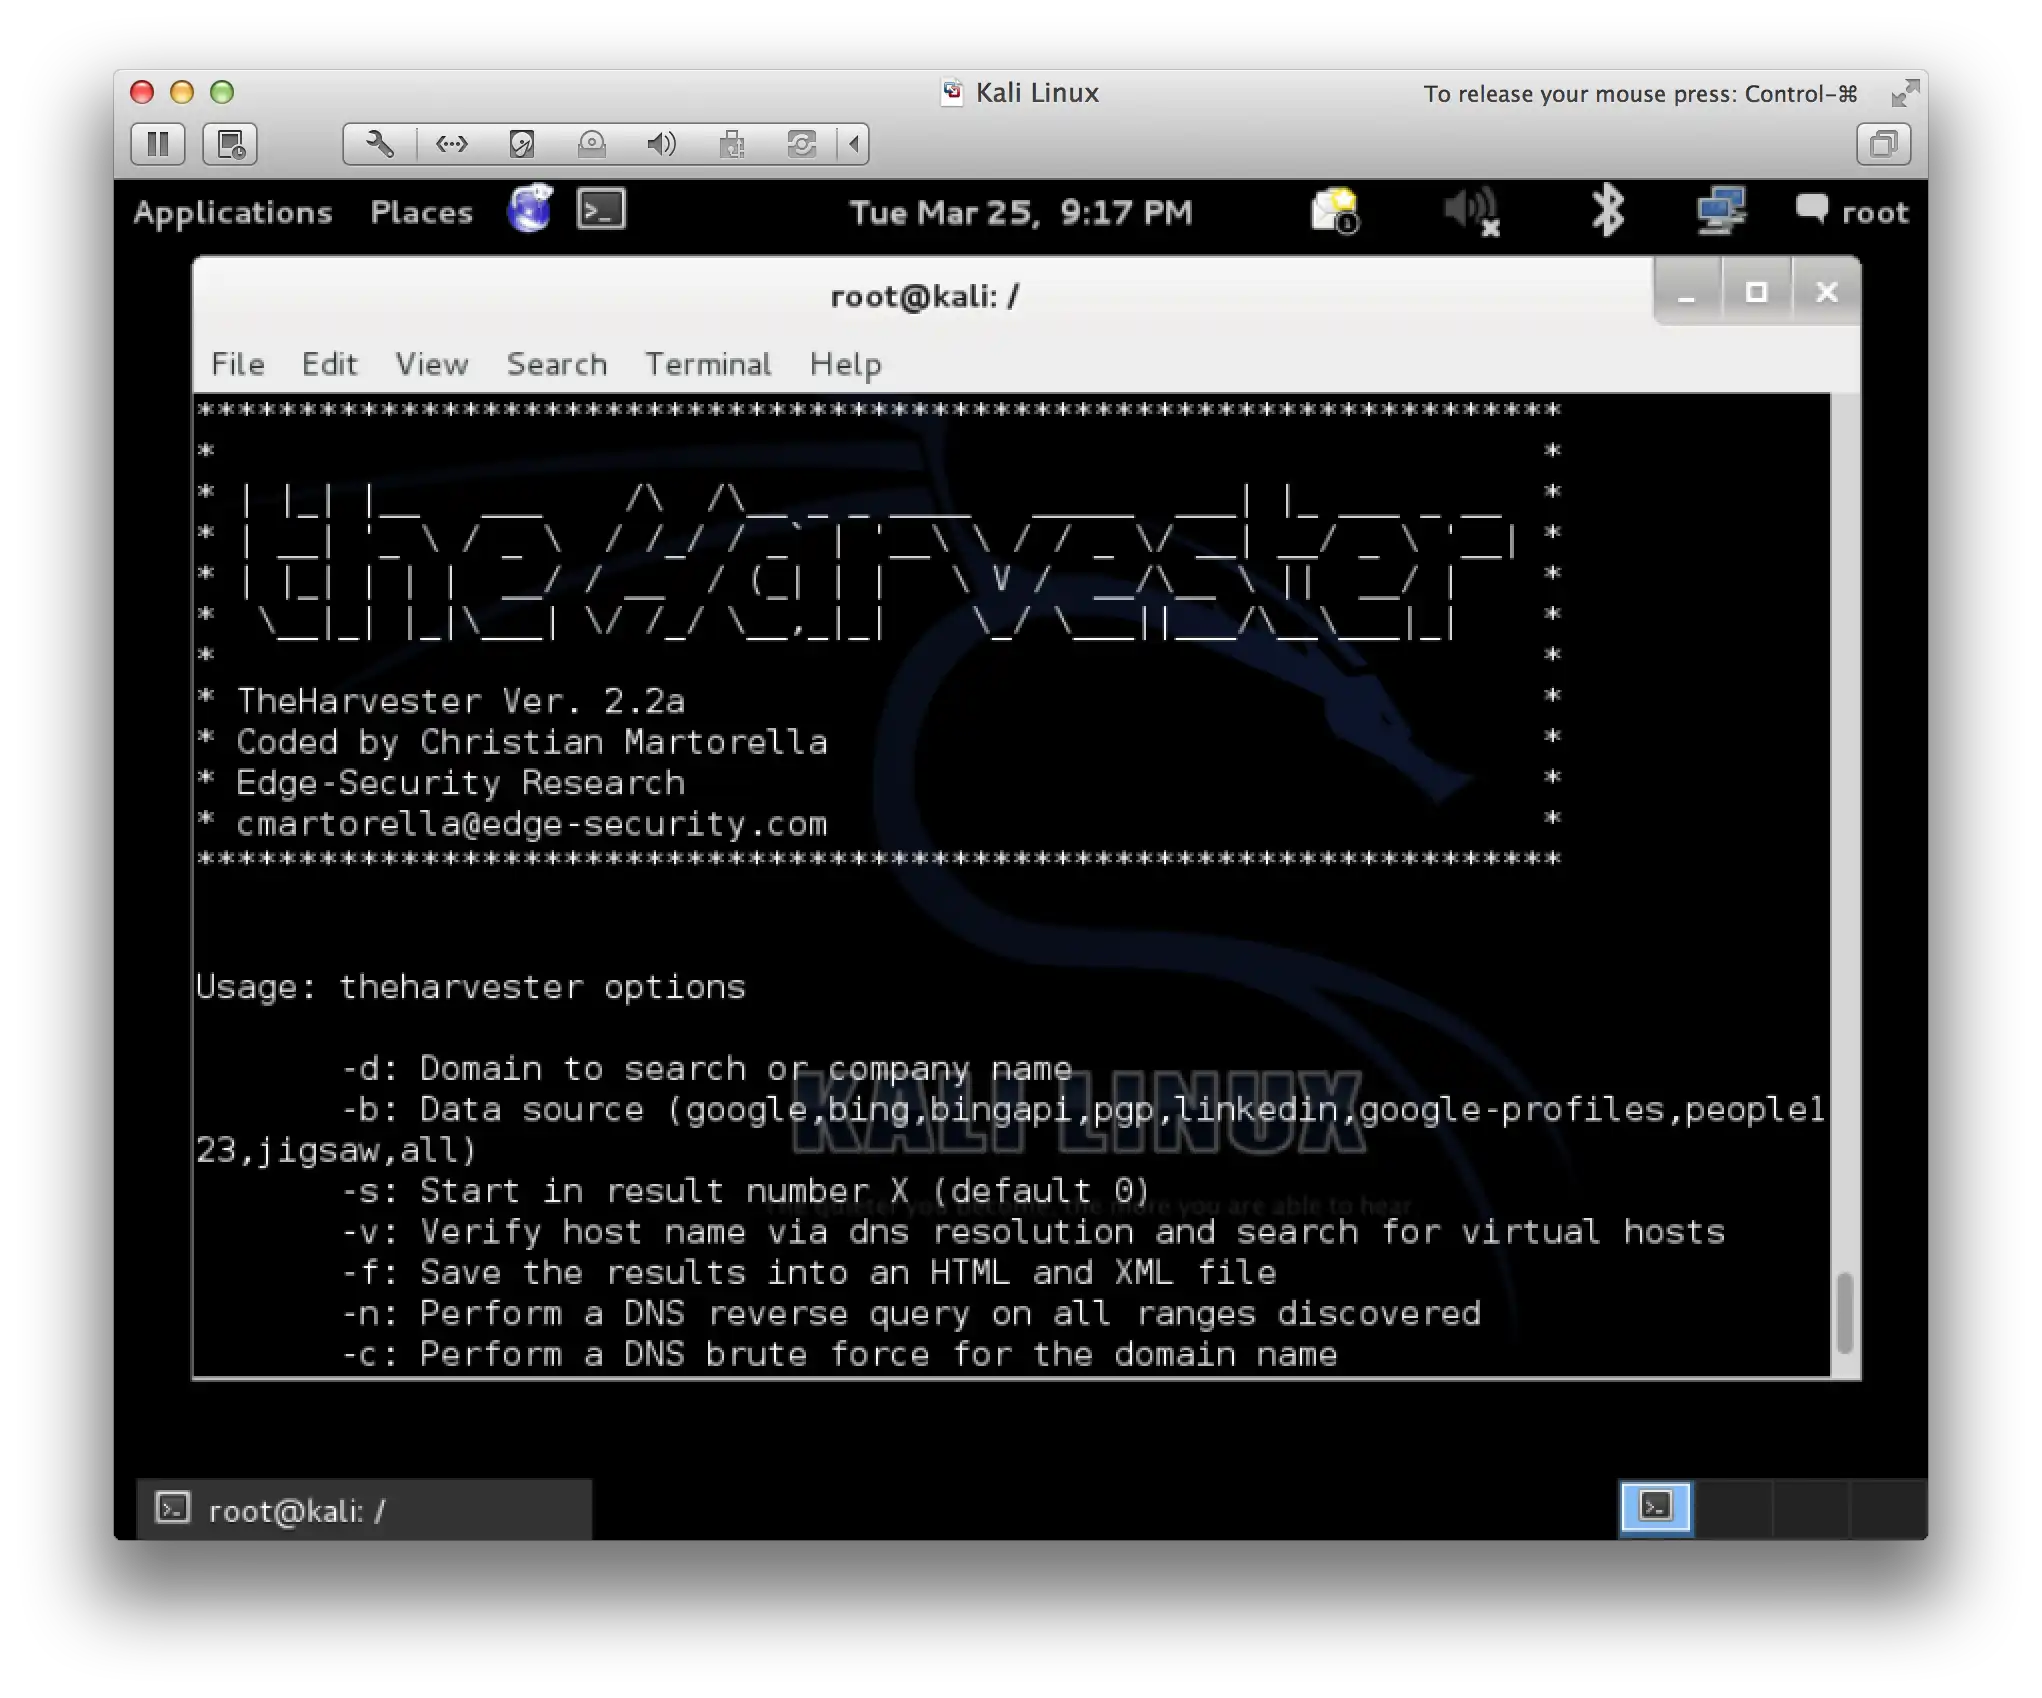
Task: Click the '-d: Domain to search' line
Action: (x=706, y=1069)
